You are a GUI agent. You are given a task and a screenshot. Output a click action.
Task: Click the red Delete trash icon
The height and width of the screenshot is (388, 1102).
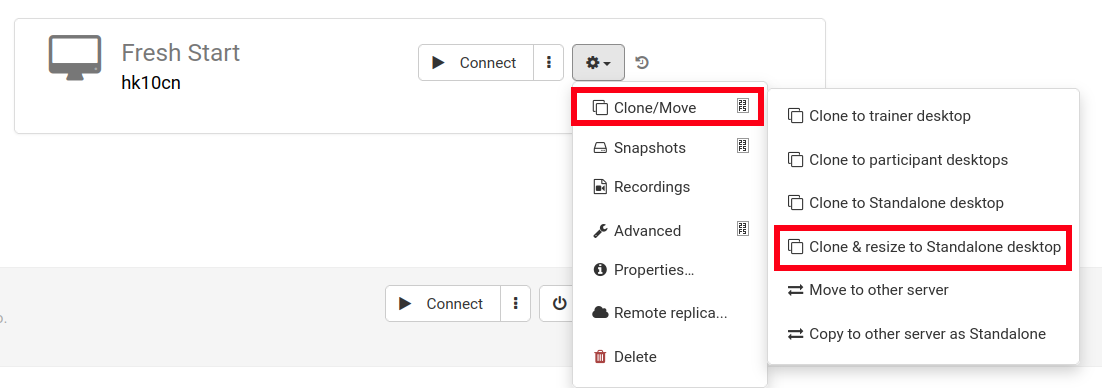point(599,357)
